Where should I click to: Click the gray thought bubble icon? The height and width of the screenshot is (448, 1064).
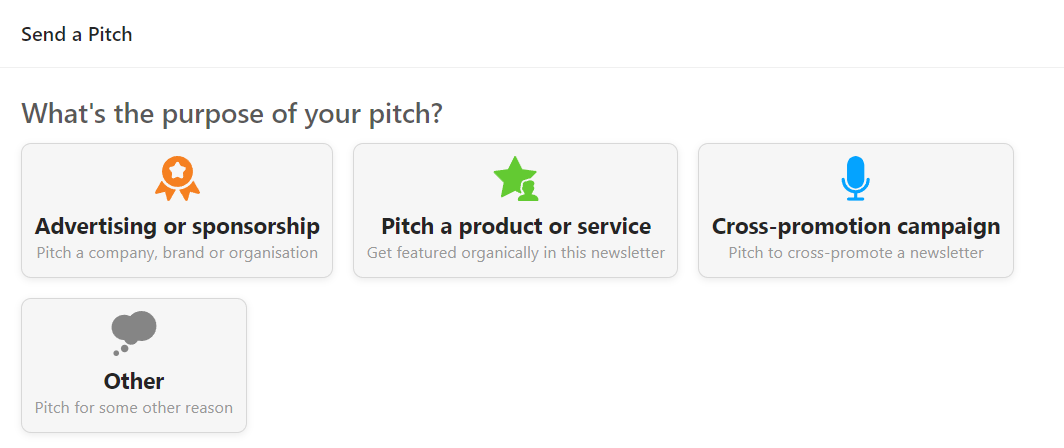point(134,331)
